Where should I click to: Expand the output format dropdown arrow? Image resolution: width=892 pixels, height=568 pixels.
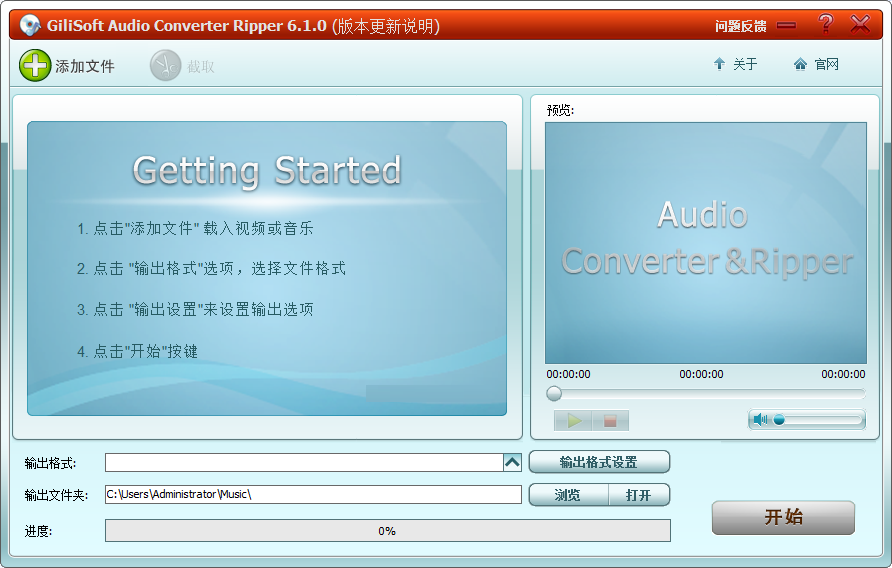click(x=513, y=462)
